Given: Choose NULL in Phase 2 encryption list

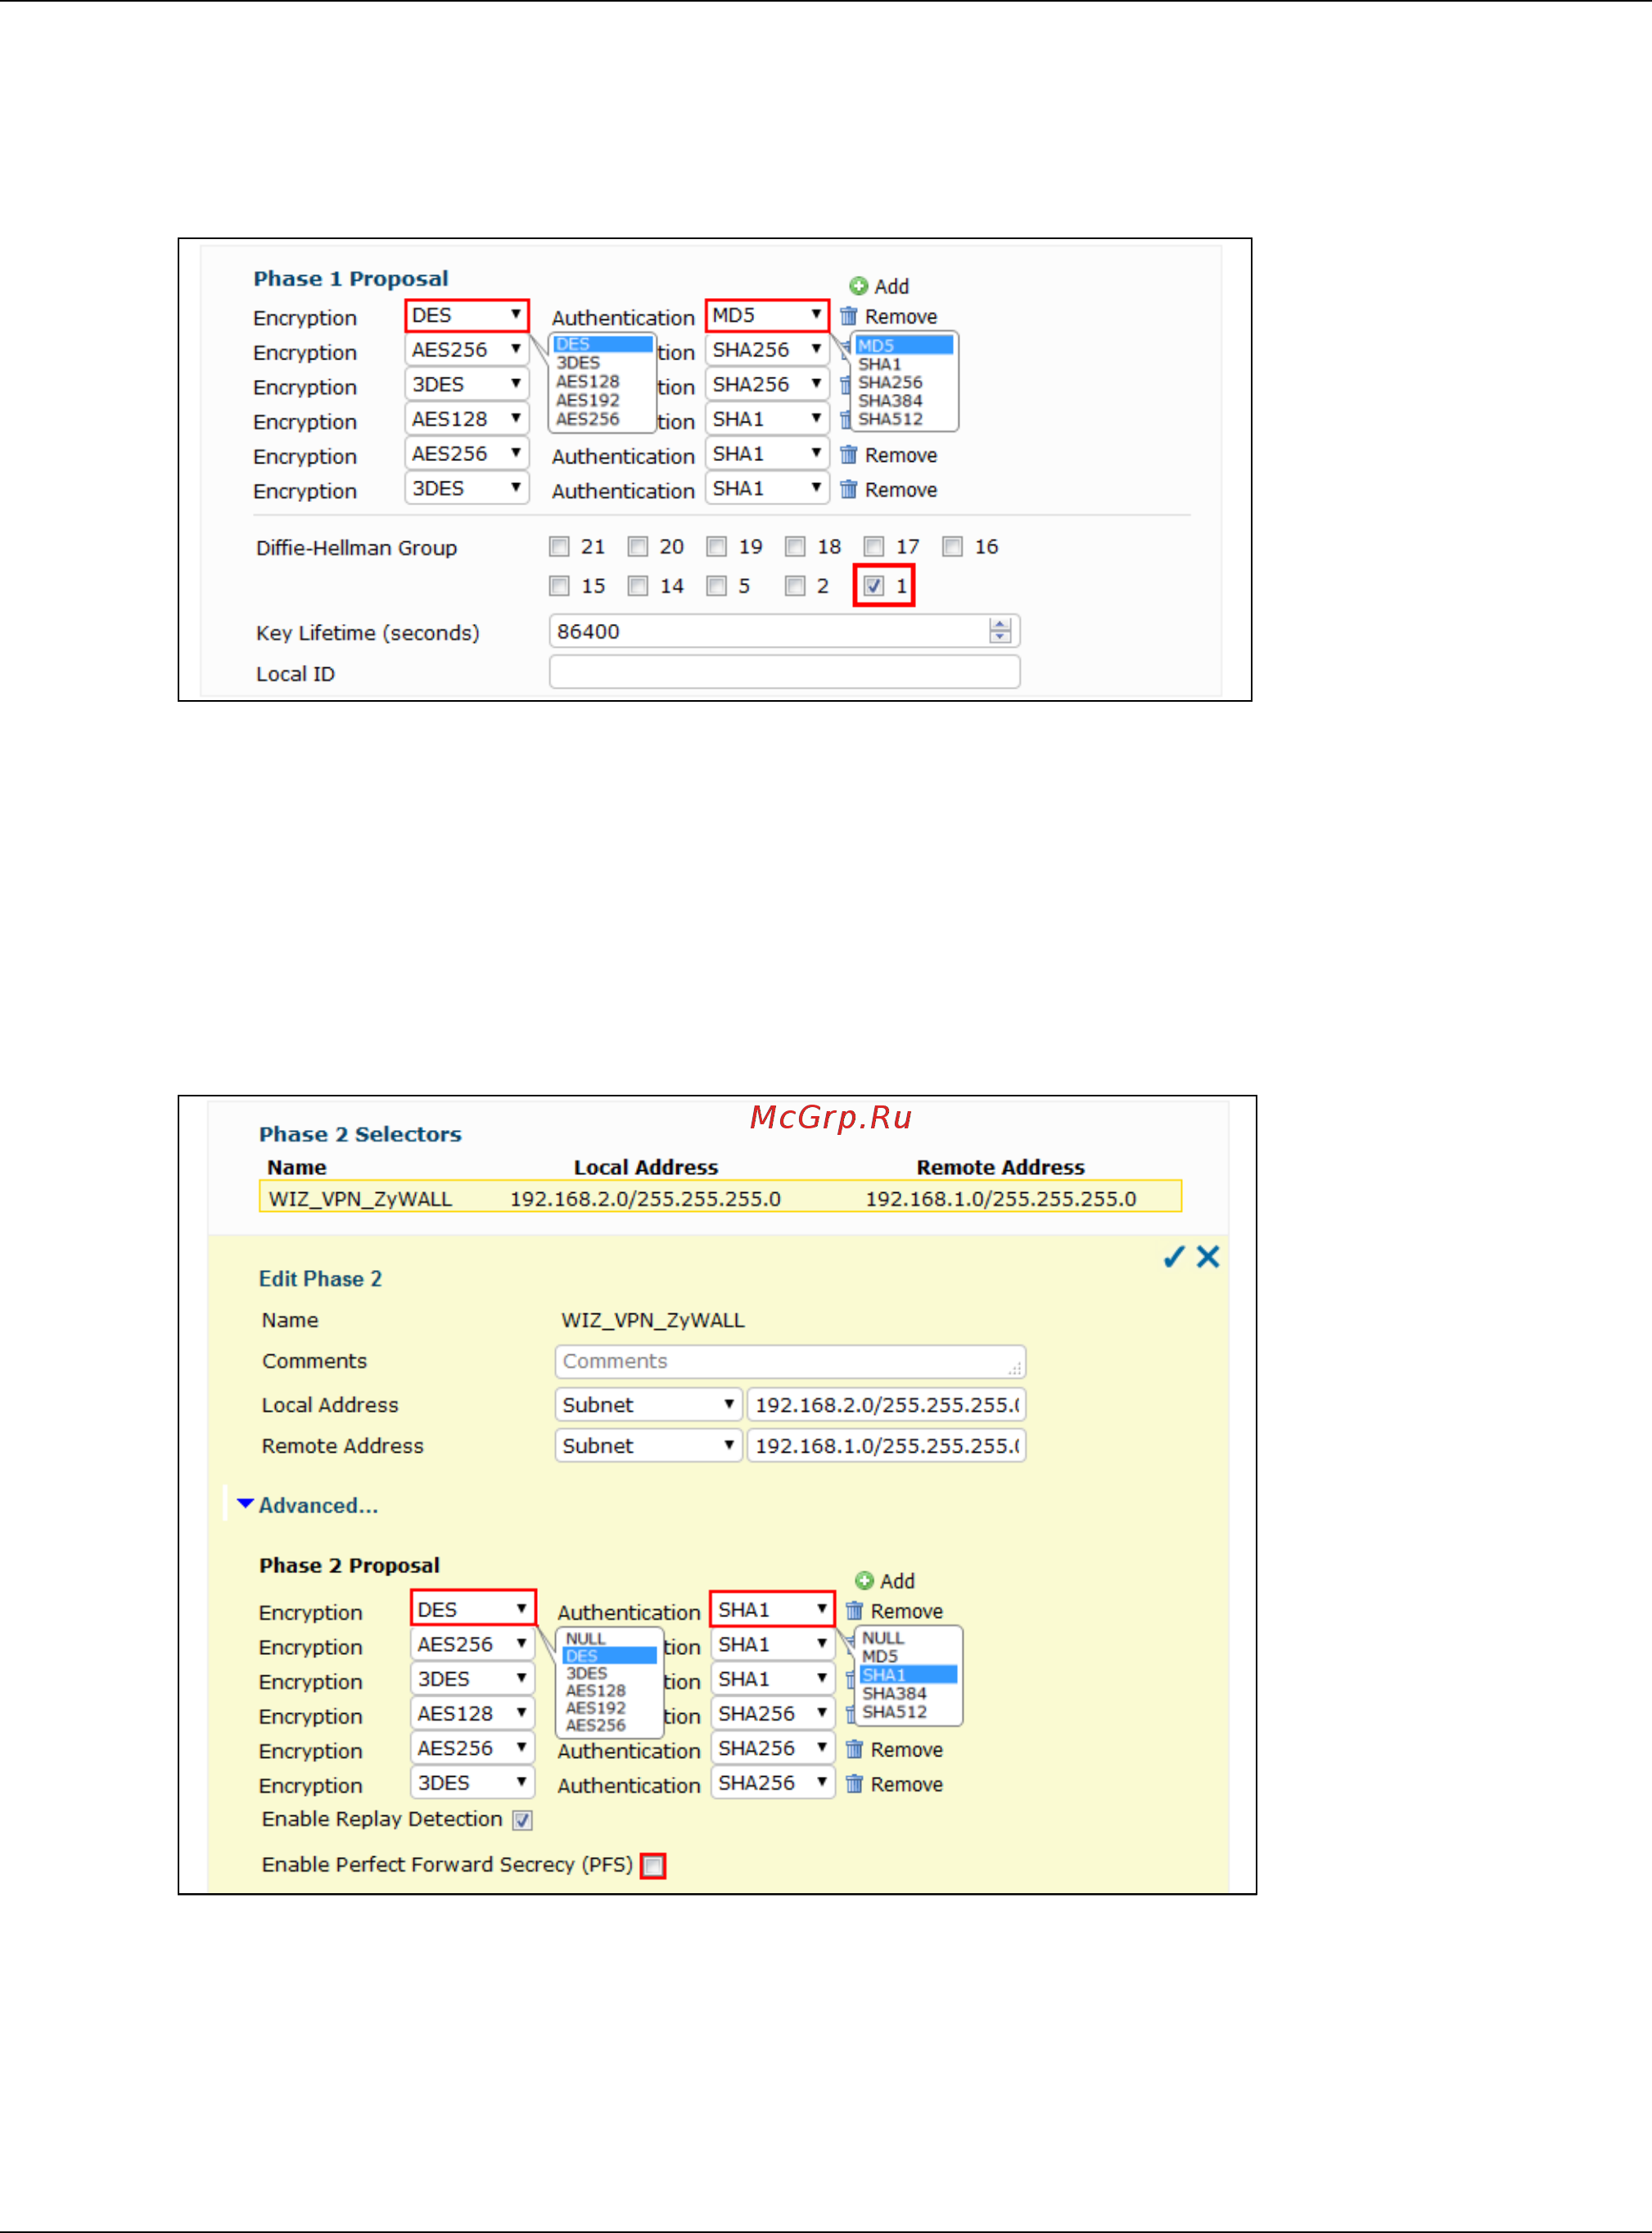Looking at the screenshot, I should pyautogui.click(x=586, y=1638).
